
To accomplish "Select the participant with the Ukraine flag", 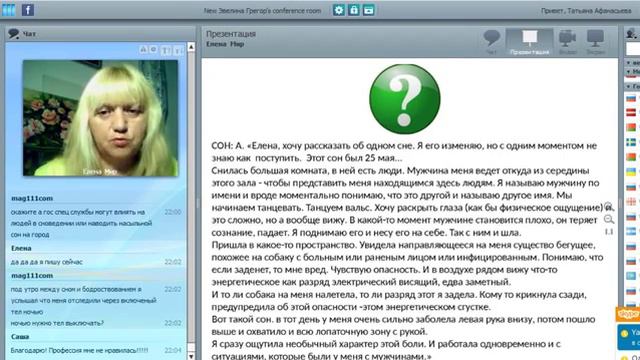I will coord(631,172).
